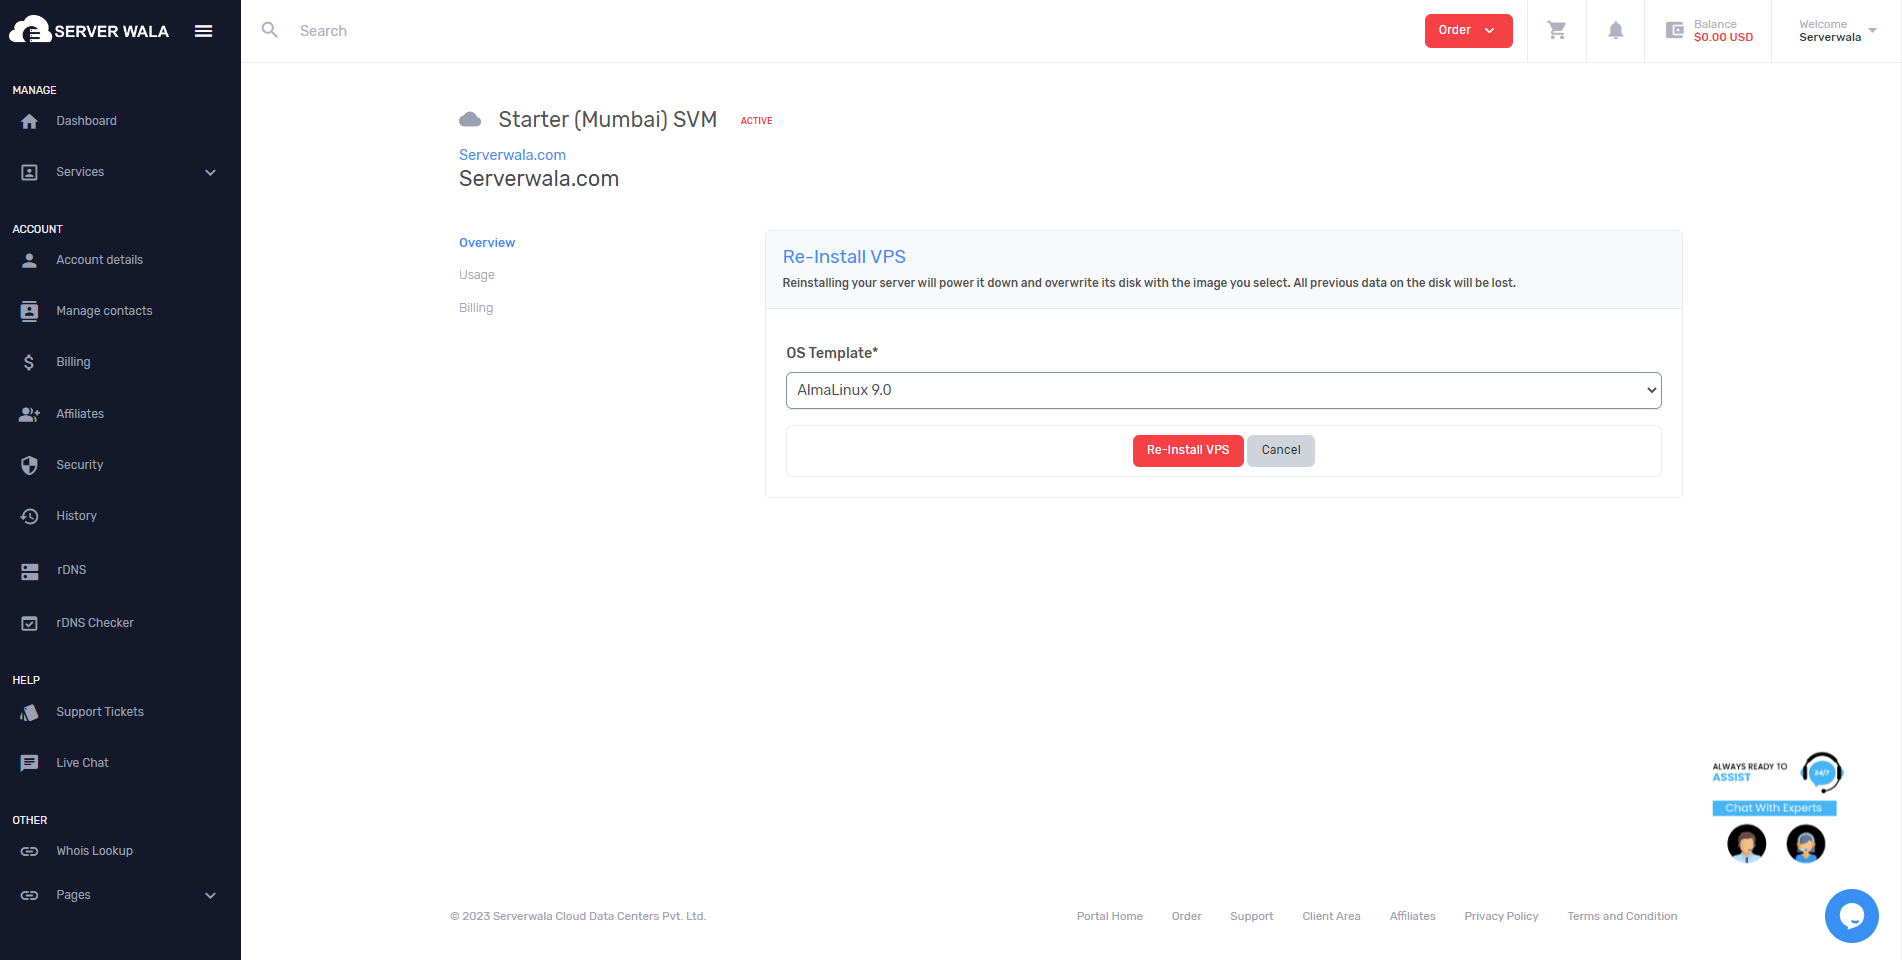
Task: Click the Pages link icon
Action: coord(29,895)
